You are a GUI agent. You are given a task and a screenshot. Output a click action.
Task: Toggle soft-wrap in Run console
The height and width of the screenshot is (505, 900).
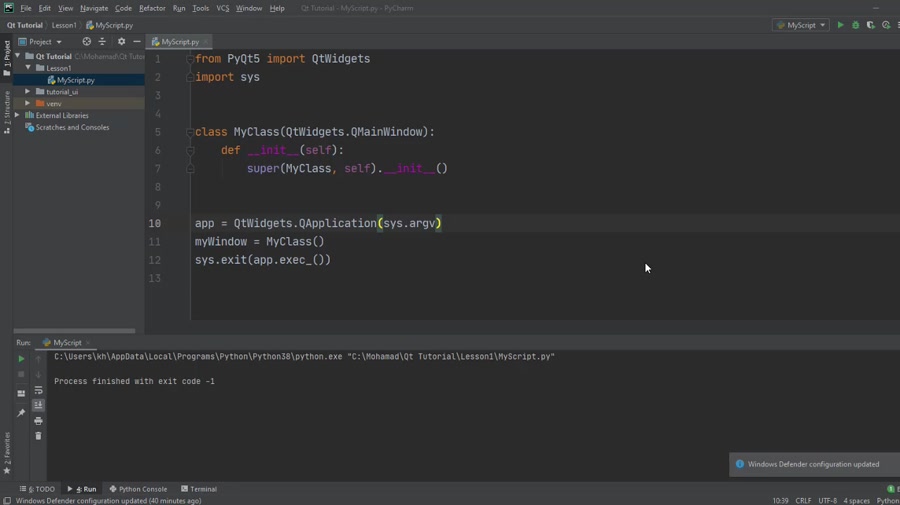[x=38, y=390]
